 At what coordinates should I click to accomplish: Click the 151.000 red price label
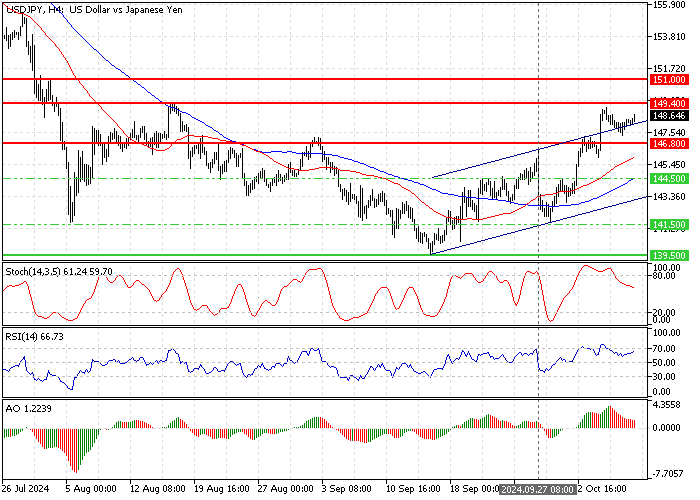pos(669,79)
